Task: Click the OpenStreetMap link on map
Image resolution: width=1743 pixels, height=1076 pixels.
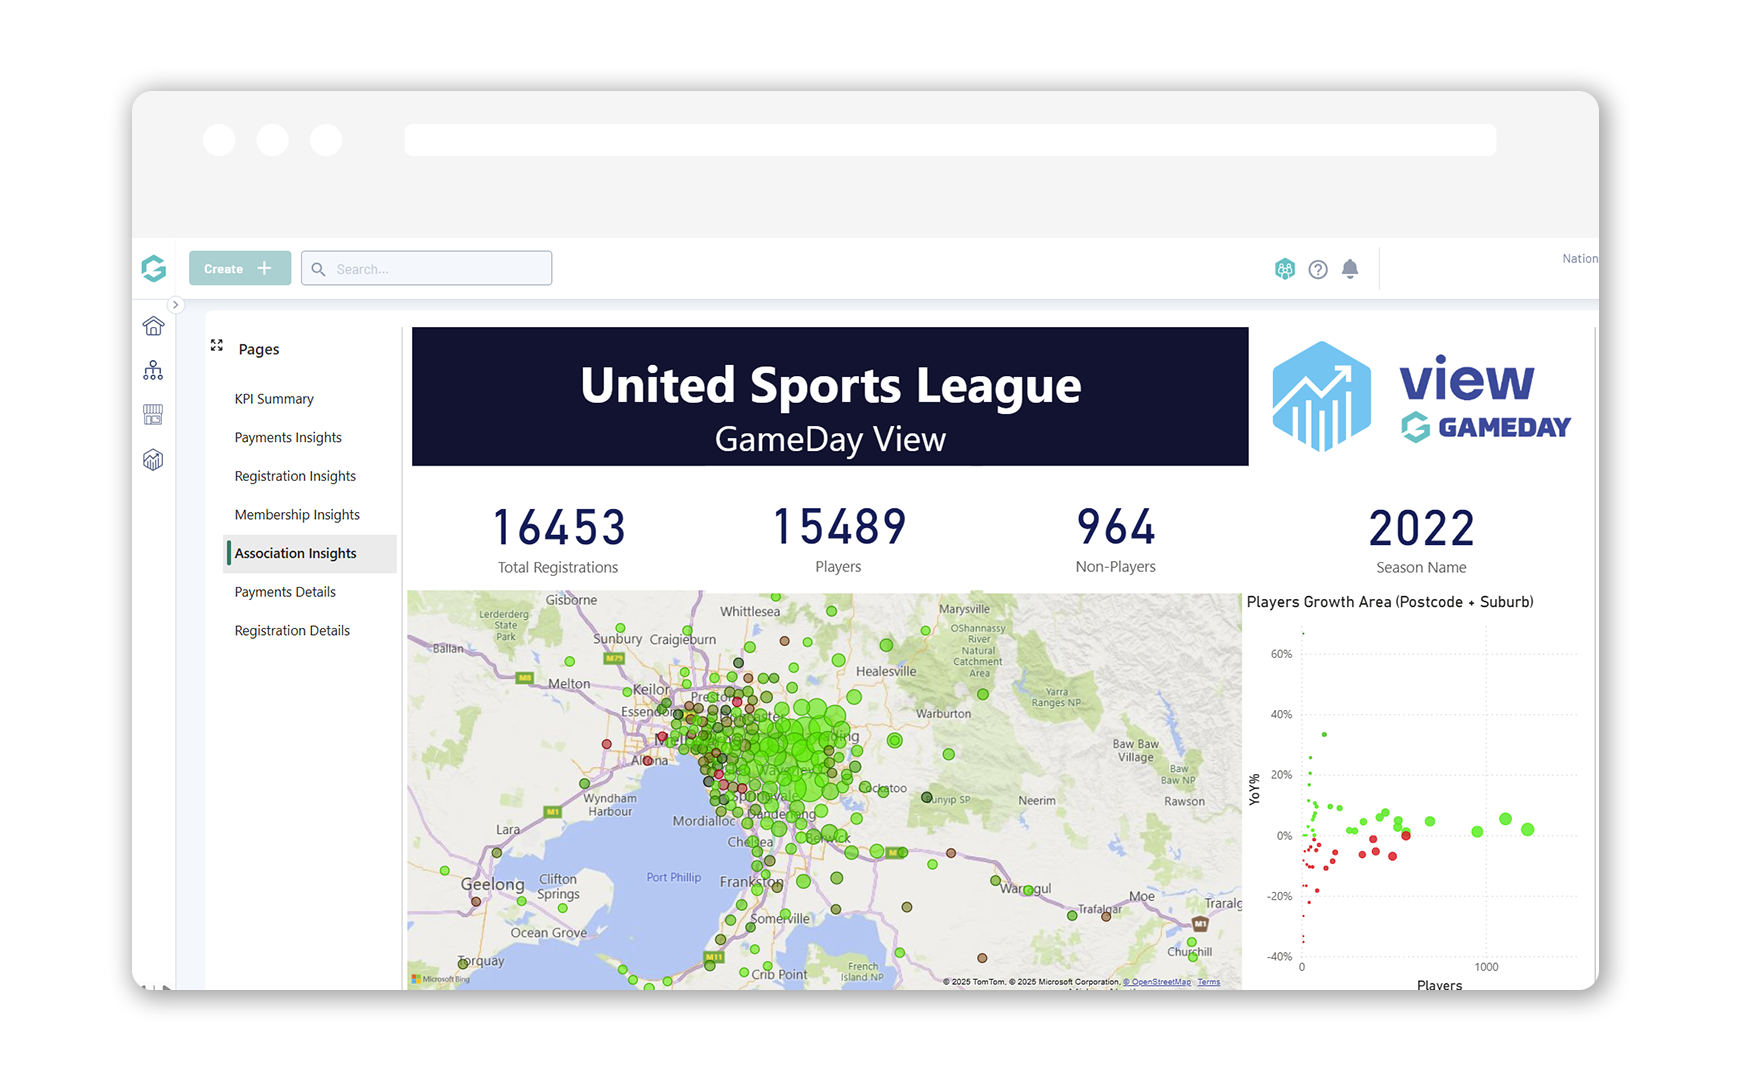Action: [1160, 982]
